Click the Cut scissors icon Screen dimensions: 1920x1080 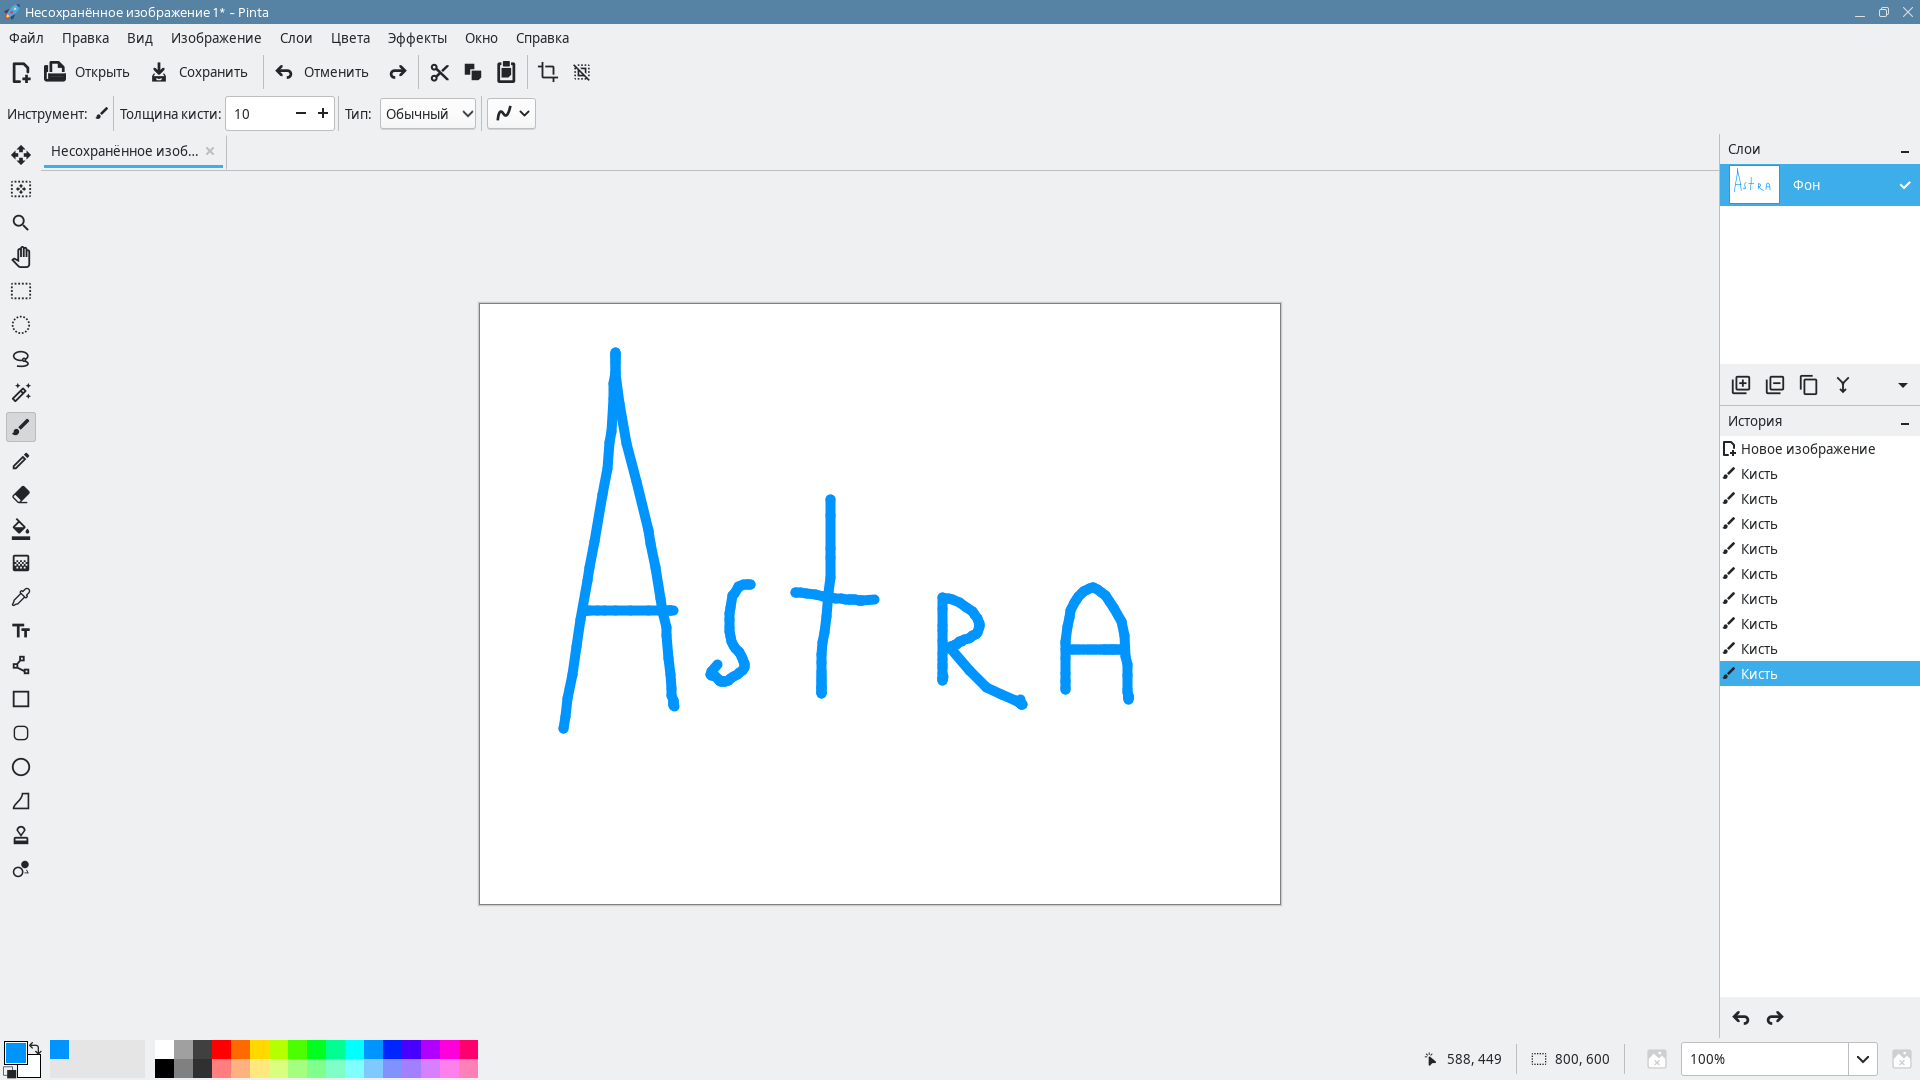pyautogui.click(x=439, y=72)
